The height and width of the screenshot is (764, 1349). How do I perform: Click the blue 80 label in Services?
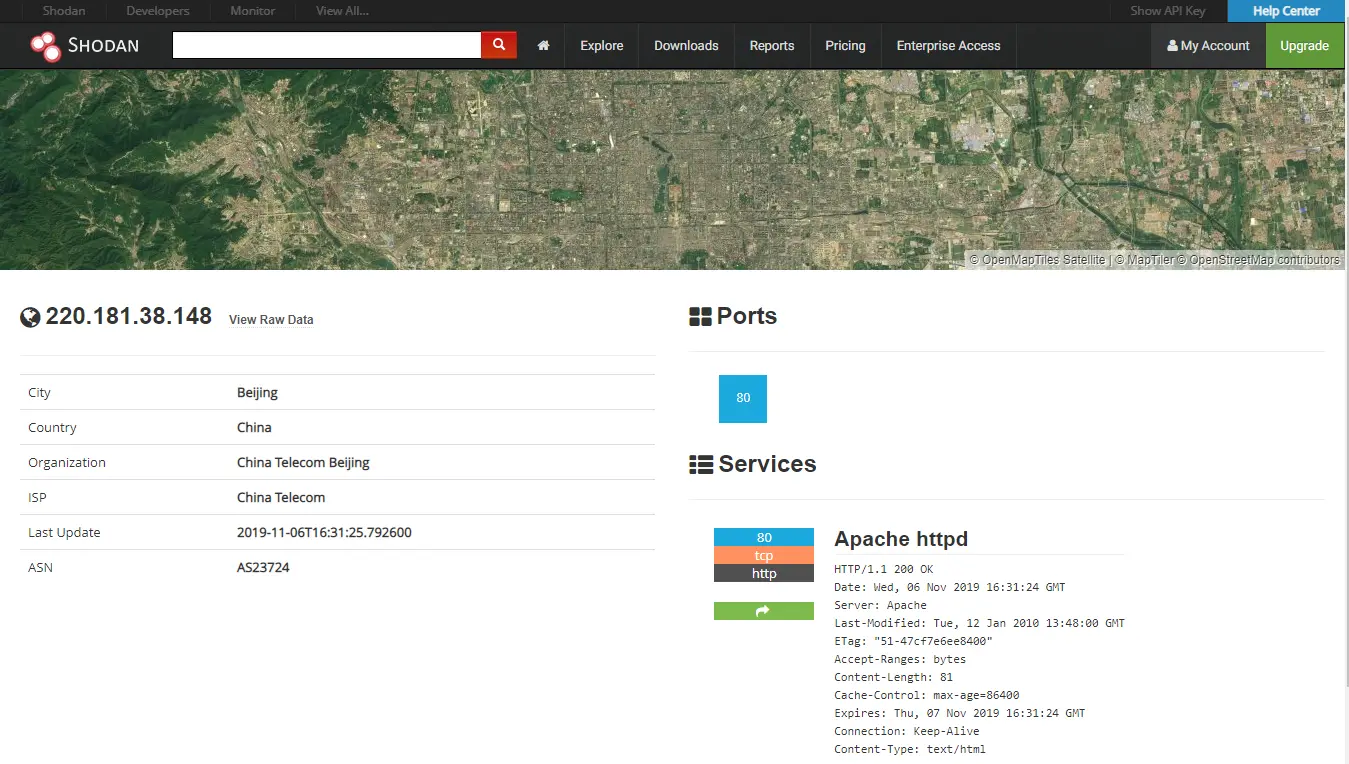tap(764, 538)
